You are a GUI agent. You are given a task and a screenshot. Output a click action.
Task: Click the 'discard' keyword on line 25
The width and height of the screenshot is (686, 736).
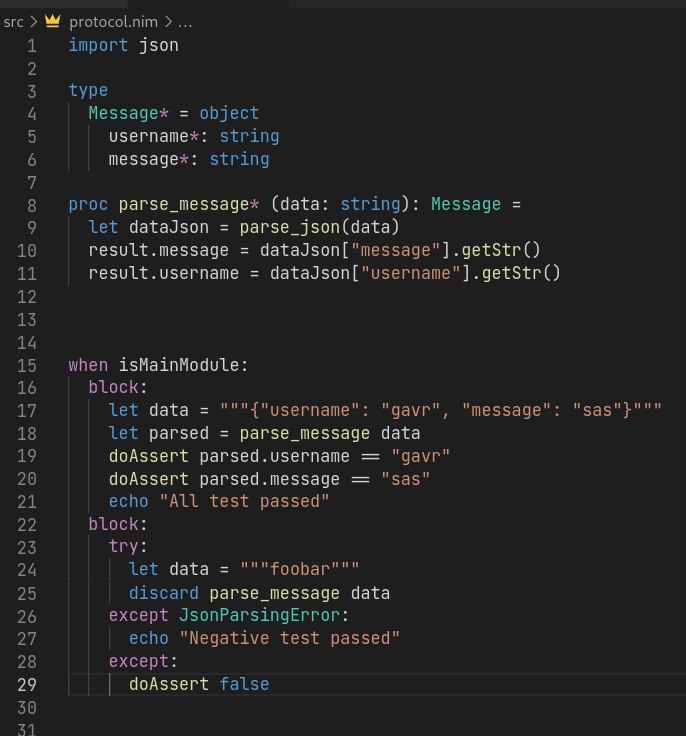pyautogui.click(x=163, y=593)
